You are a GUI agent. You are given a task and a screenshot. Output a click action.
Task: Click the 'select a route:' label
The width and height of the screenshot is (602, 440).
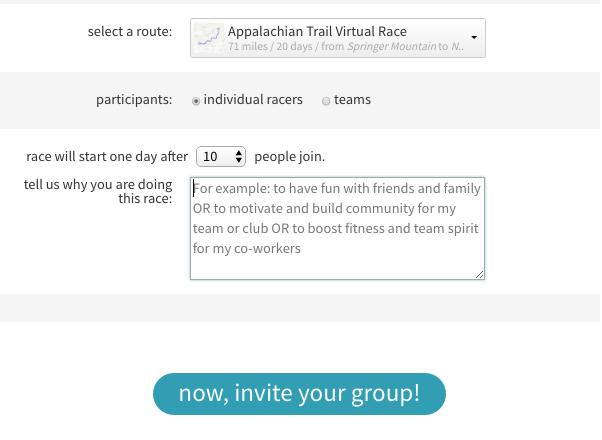(x=130, y=31)
